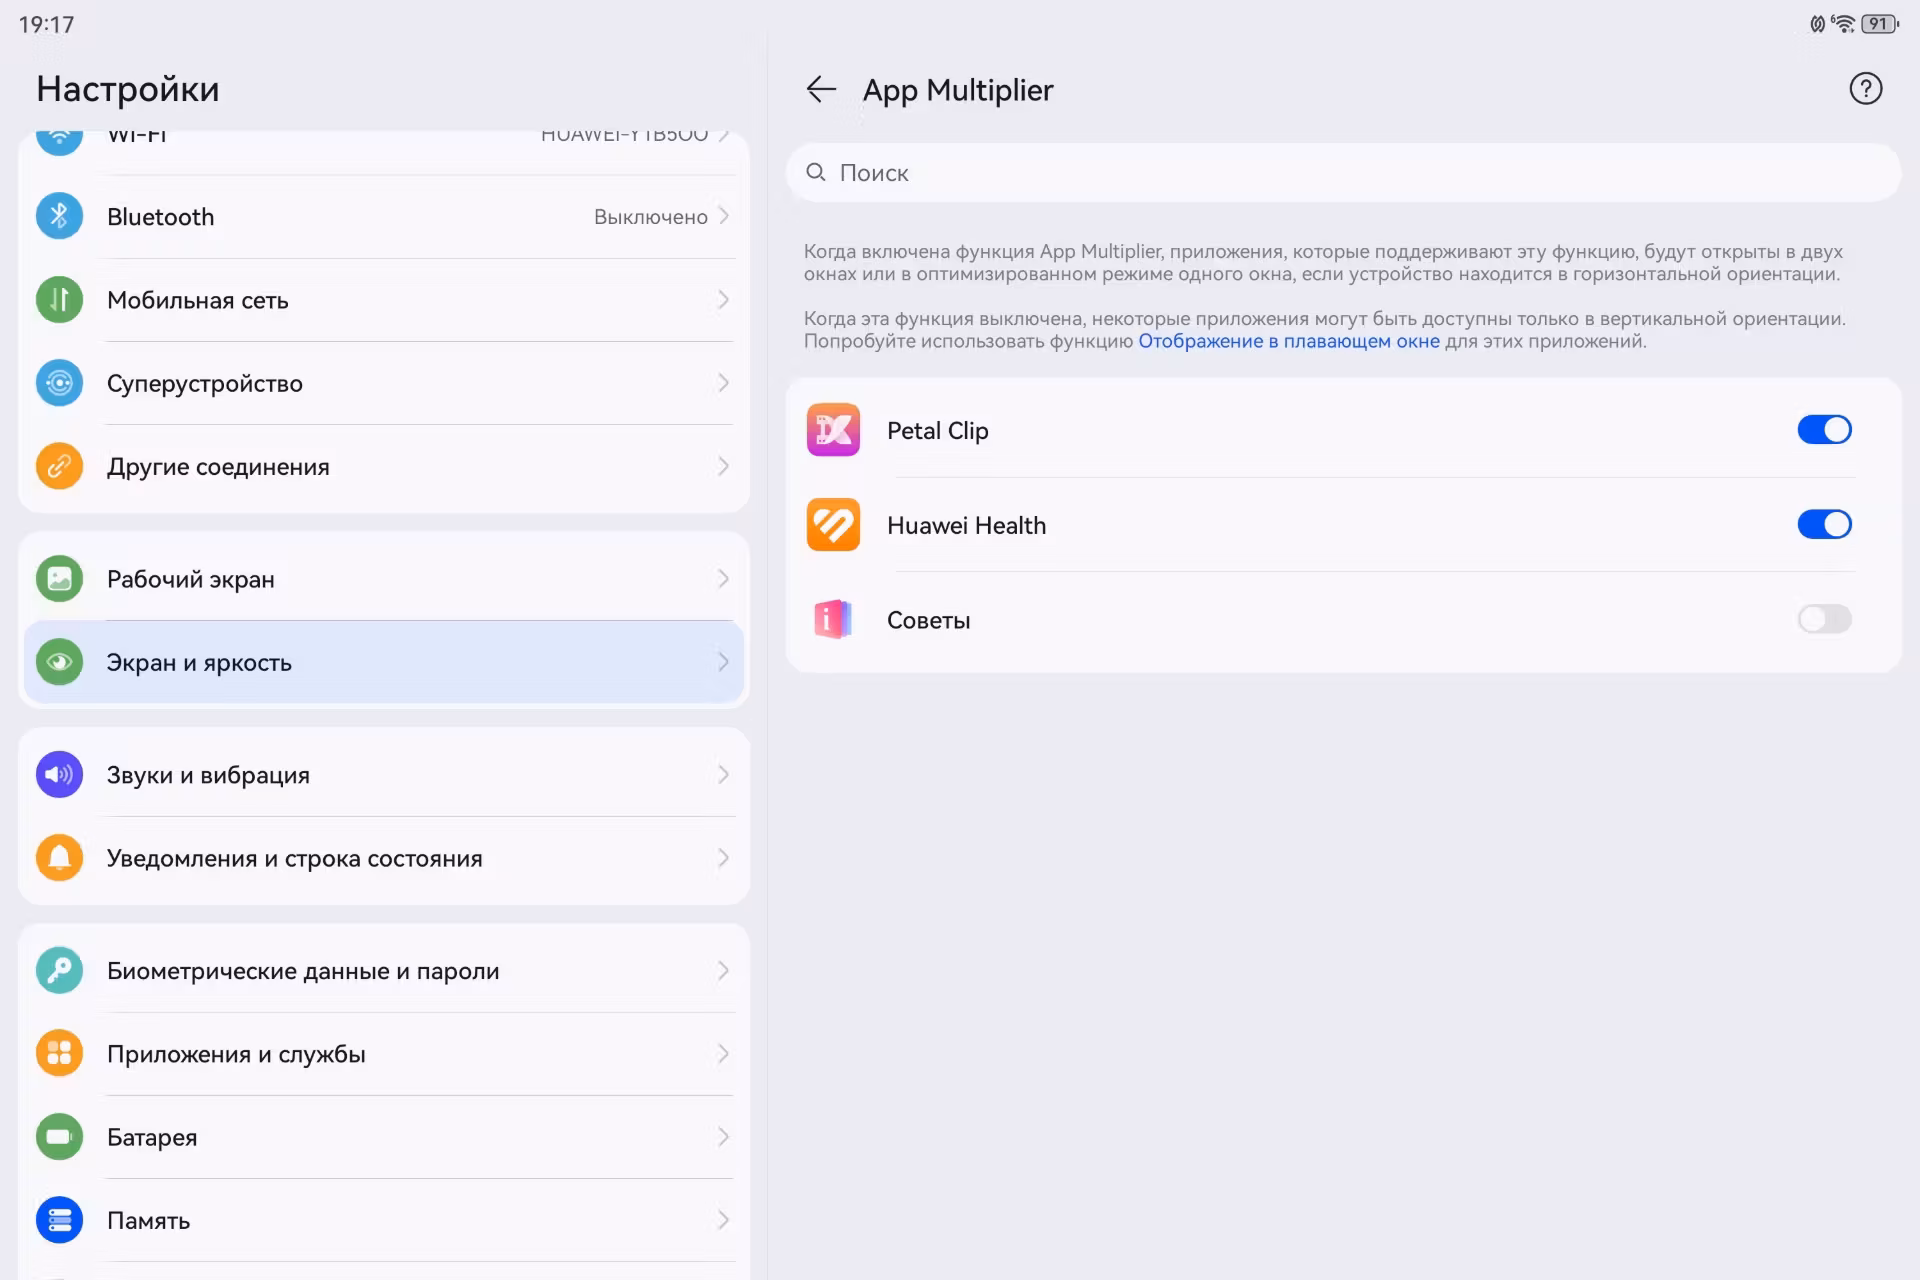This screenshot has height=1280, width=1920.
Task: Tap the Биометрические данные key icon
Action: click(x=59, y=970)
